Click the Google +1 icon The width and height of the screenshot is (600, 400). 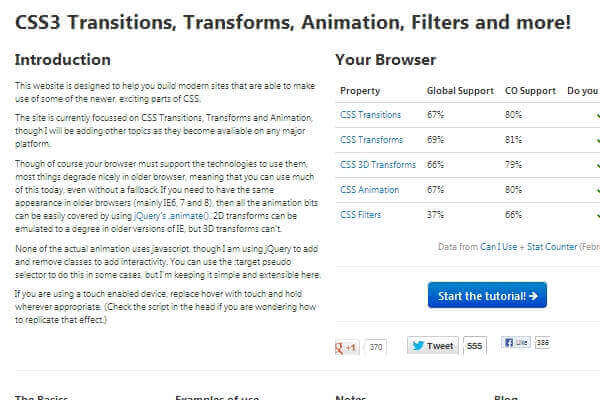346,346
